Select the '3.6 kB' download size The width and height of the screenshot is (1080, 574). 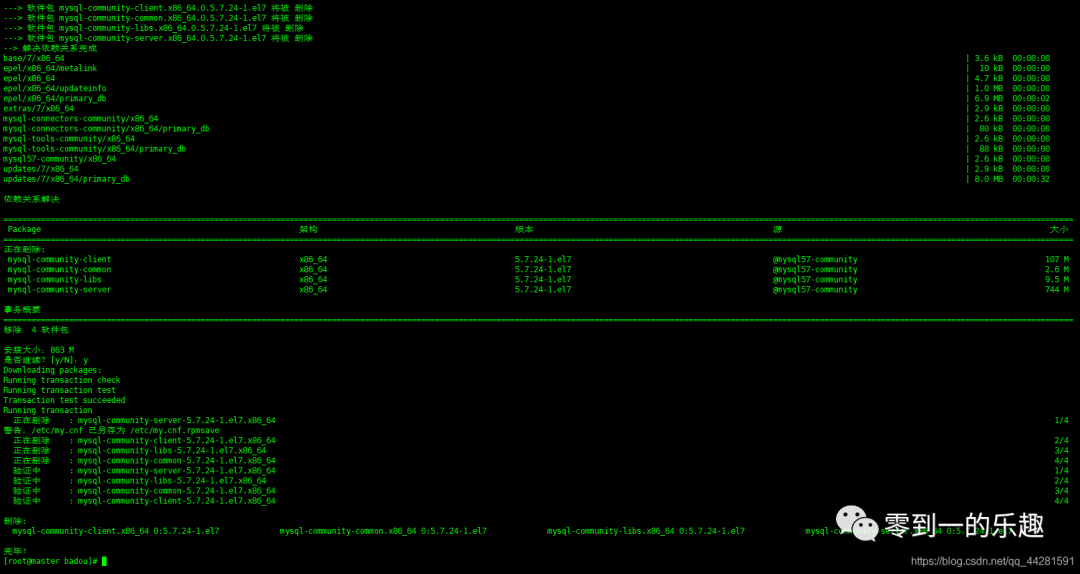[x=988, y=59]
